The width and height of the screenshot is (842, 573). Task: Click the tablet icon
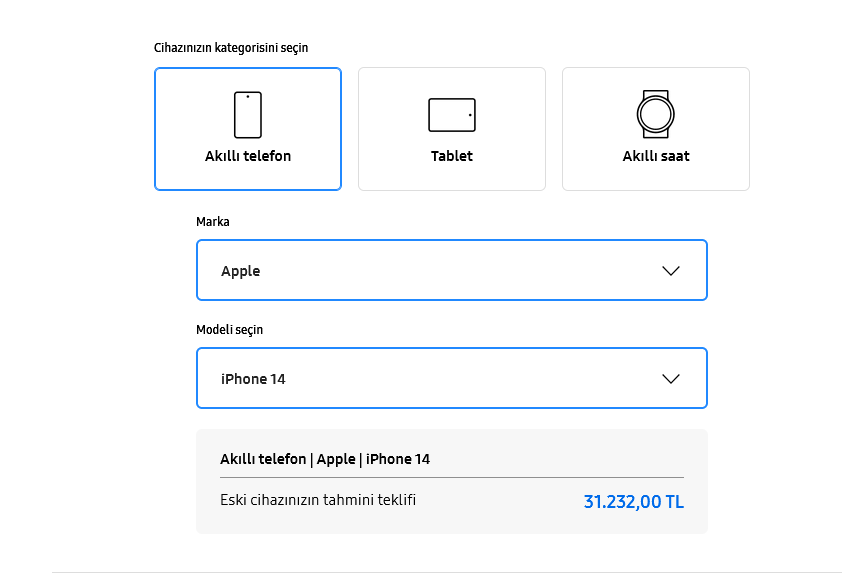tap(452, 115)
